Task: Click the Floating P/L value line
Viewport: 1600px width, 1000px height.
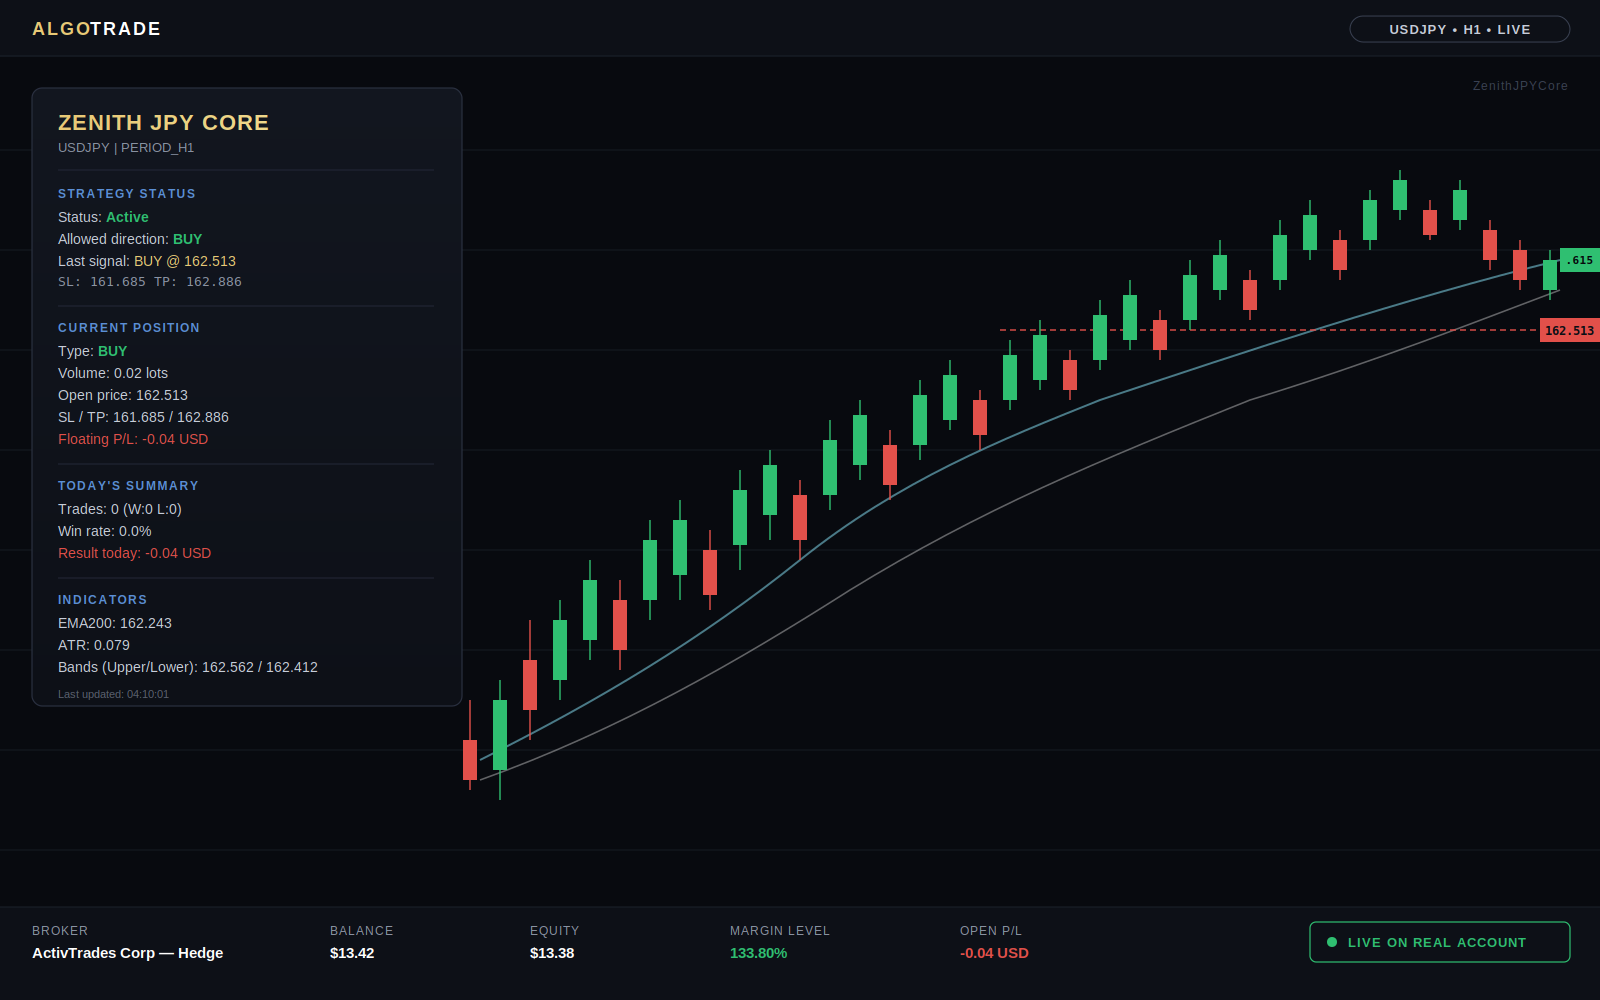Action: click(x=133, y=439)
